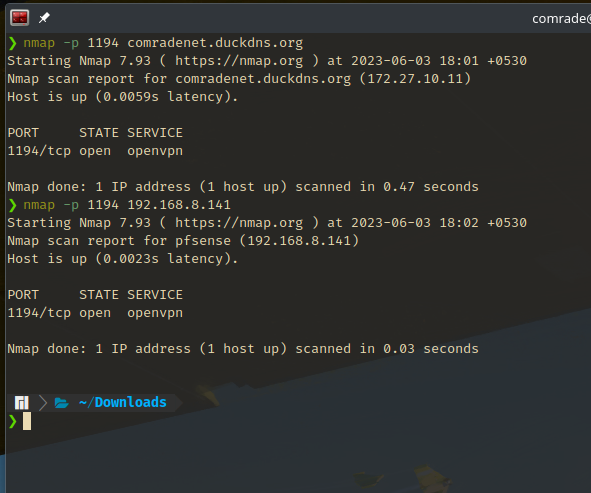Click the terminal block cursor
This screenshot has width=591, height=493.
click(27, 421)
